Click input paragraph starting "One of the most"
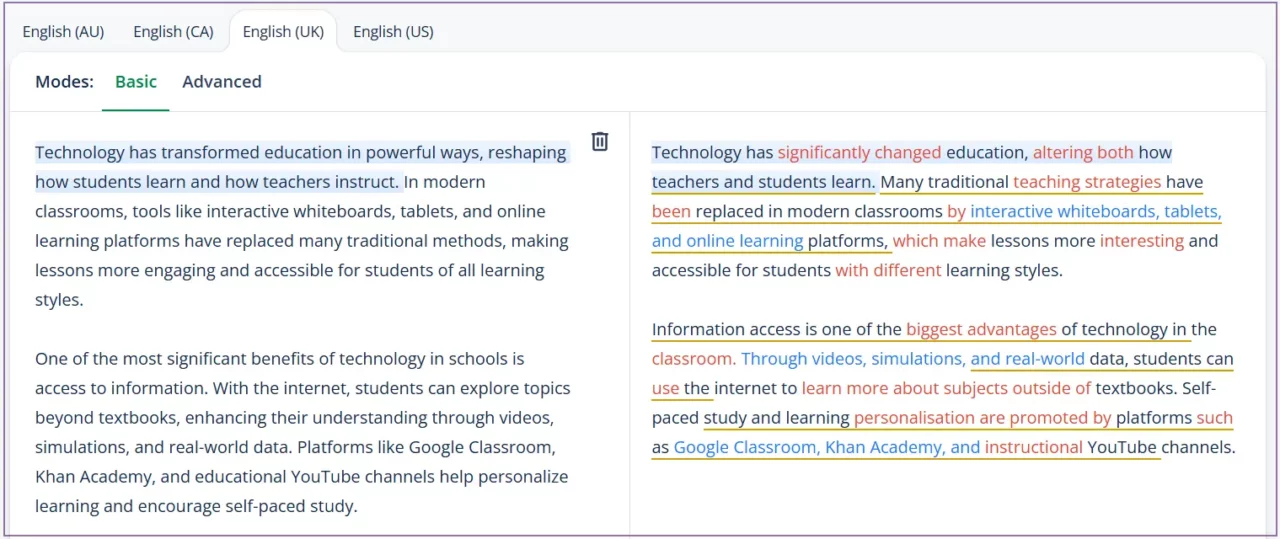 point(300,432)
